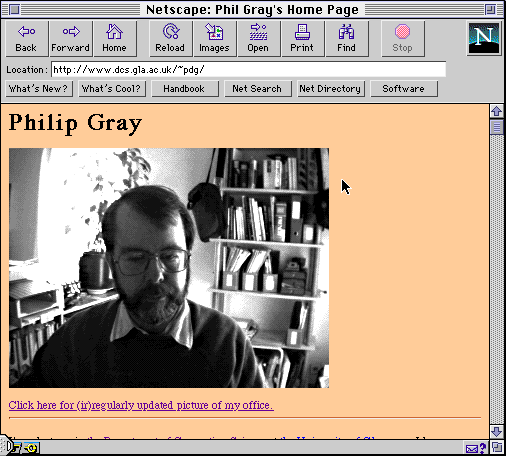Open a new location
The image size is (506, 456).
[258, 39]
